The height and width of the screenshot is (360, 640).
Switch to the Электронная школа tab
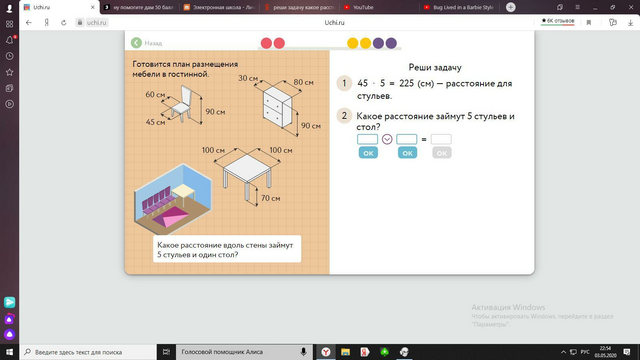(219, 7)
